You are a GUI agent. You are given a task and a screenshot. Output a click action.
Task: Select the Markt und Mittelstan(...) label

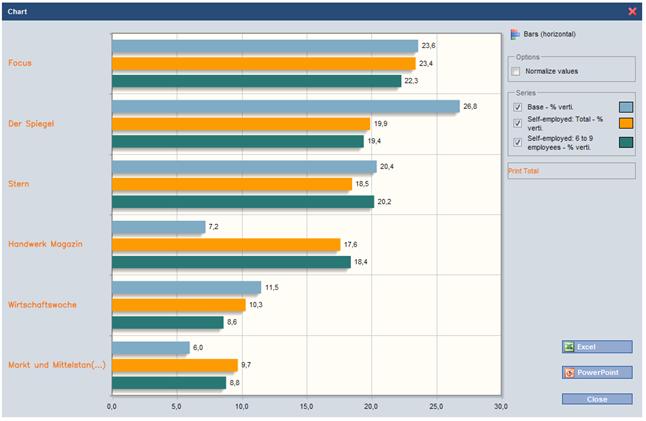point(57,365)
